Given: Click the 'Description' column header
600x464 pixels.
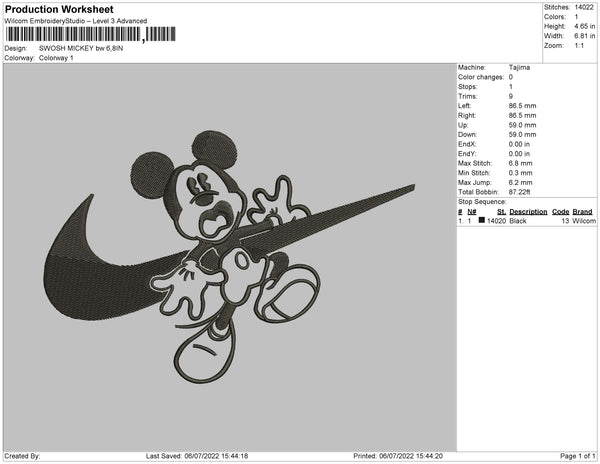Looking at the screenshot, I should (528, 212).
